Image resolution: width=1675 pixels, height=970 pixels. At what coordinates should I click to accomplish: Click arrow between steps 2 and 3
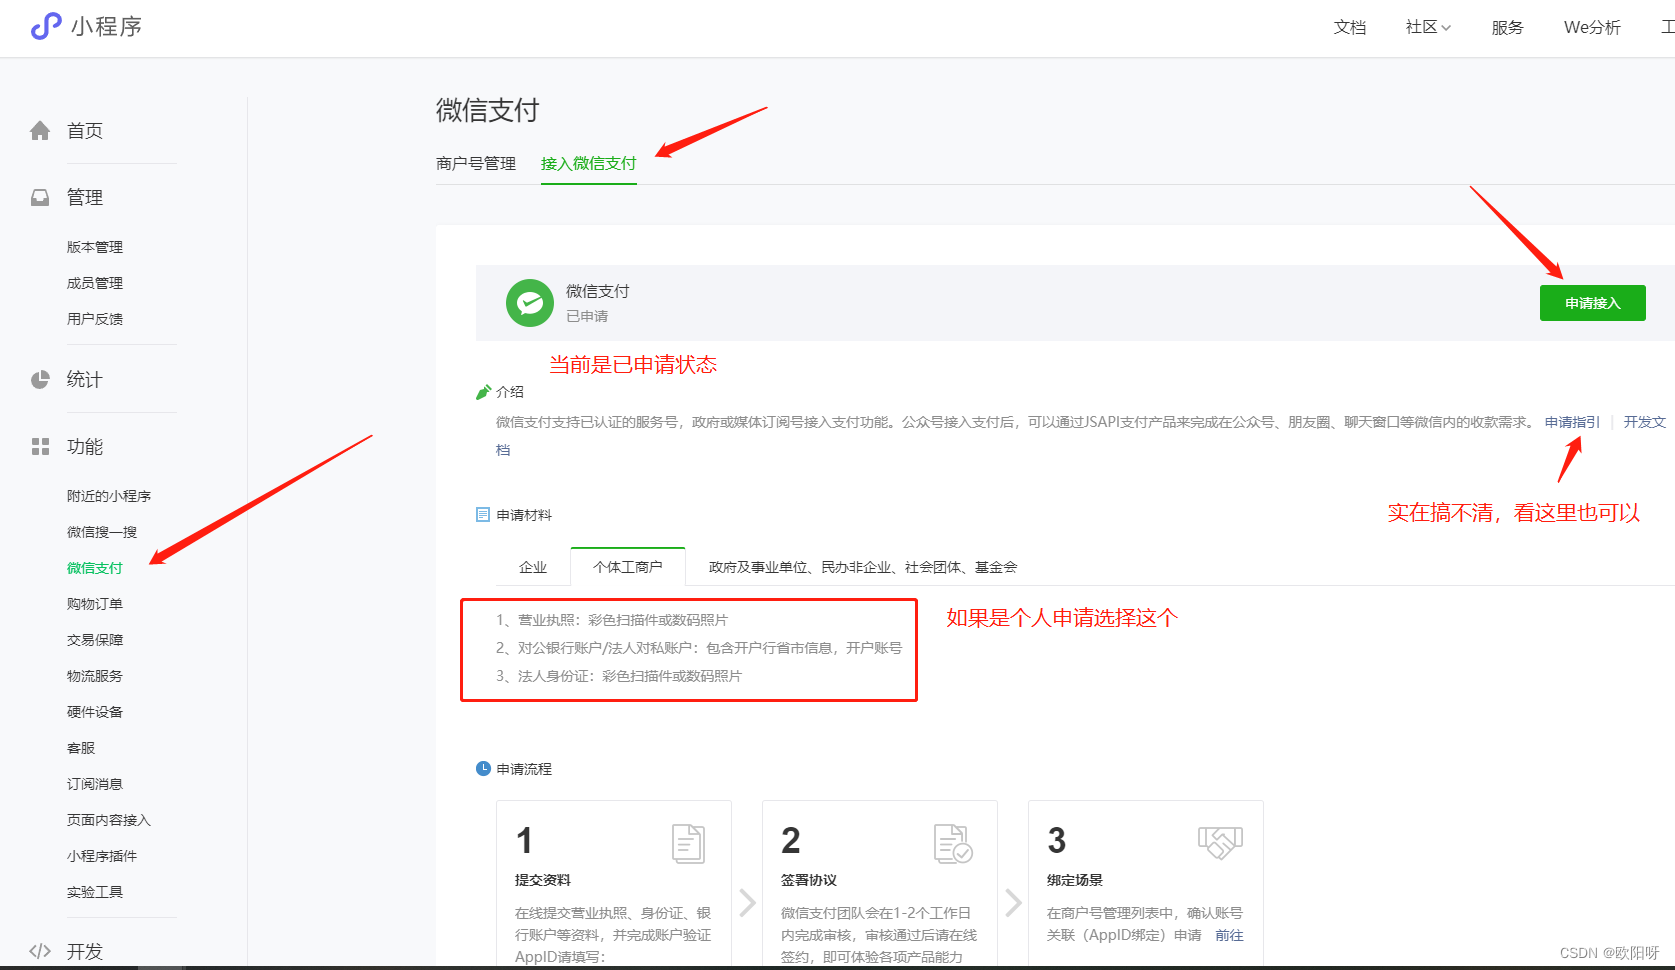(x=1014, y=903)
